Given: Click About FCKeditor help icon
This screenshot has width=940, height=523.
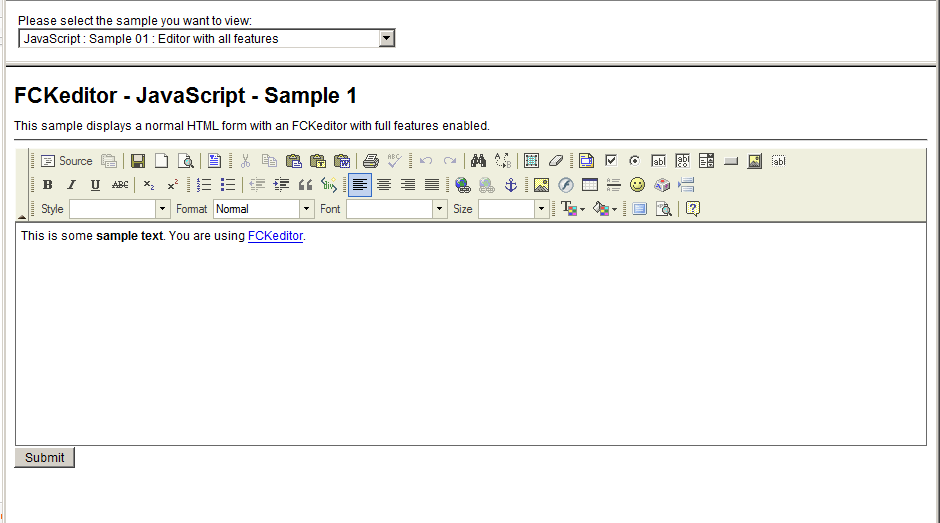Looking at the screenshot, I should [692, 209].
